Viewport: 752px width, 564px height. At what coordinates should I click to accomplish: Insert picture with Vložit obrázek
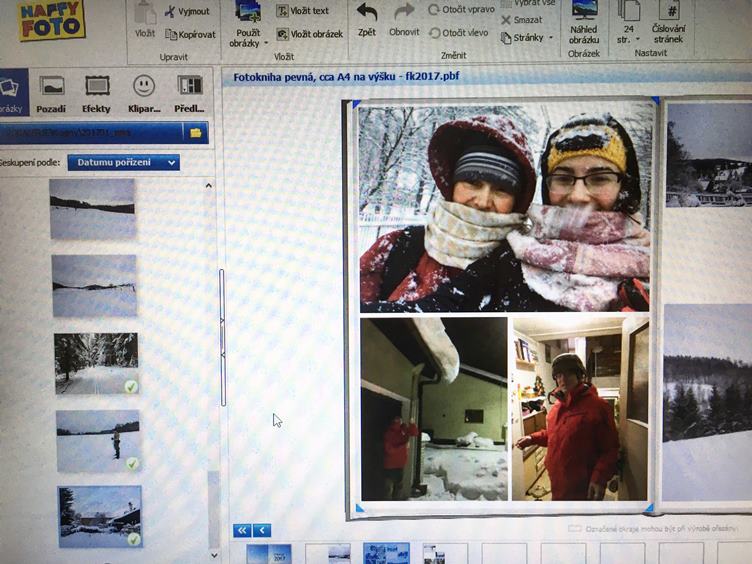tap(310, 34)
